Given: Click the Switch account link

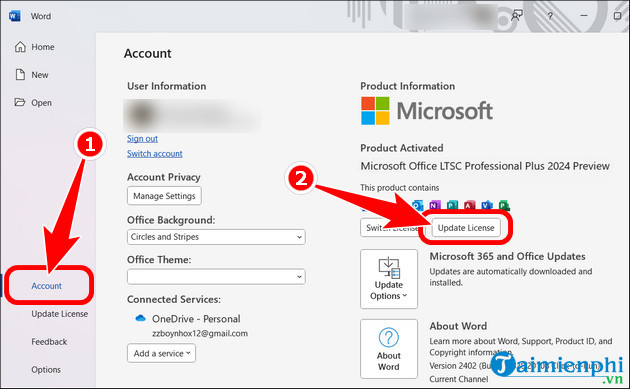Looking at the screenshot, I should [x=155, y=154].
